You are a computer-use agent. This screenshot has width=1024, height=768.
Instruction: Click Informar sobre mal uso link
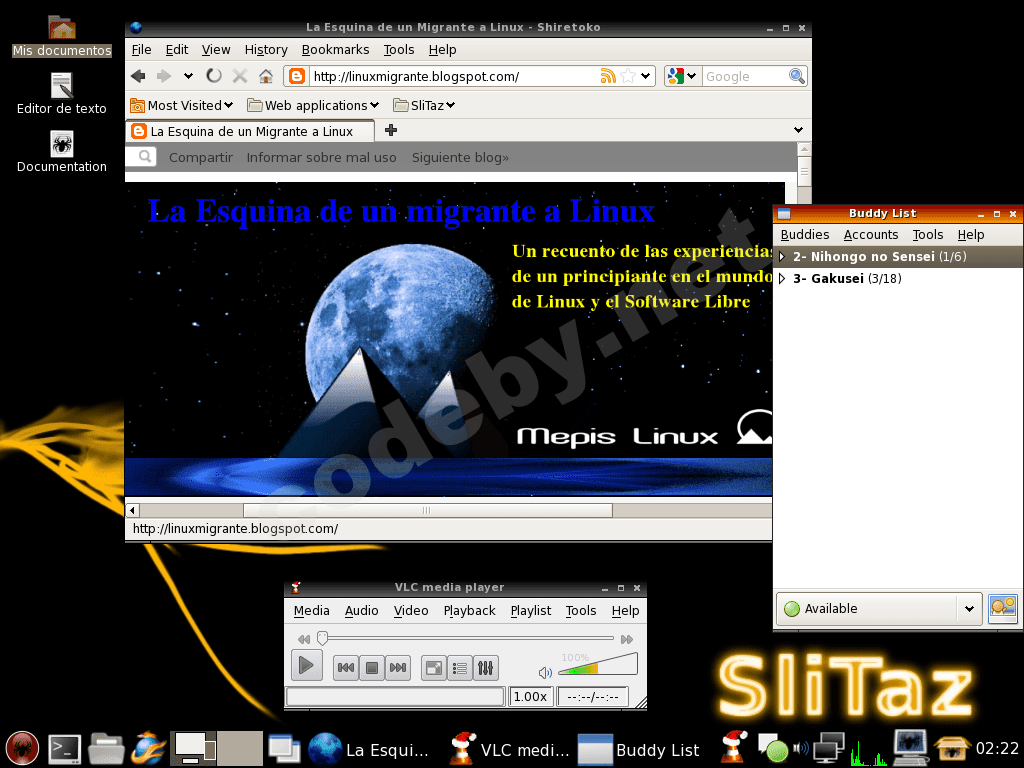321,157
